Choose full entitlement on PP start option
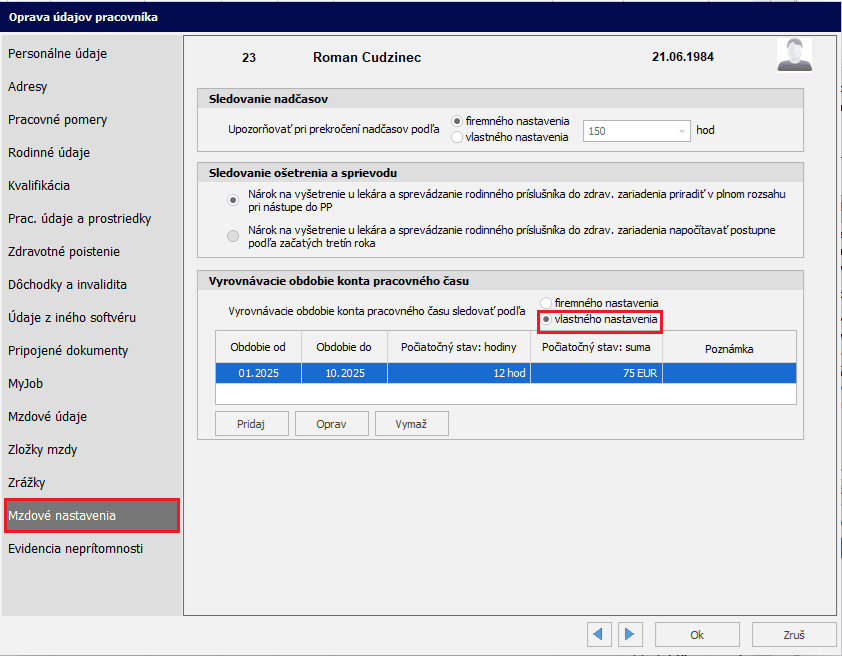This screenshot has height=656, width=842. point(233,200)
